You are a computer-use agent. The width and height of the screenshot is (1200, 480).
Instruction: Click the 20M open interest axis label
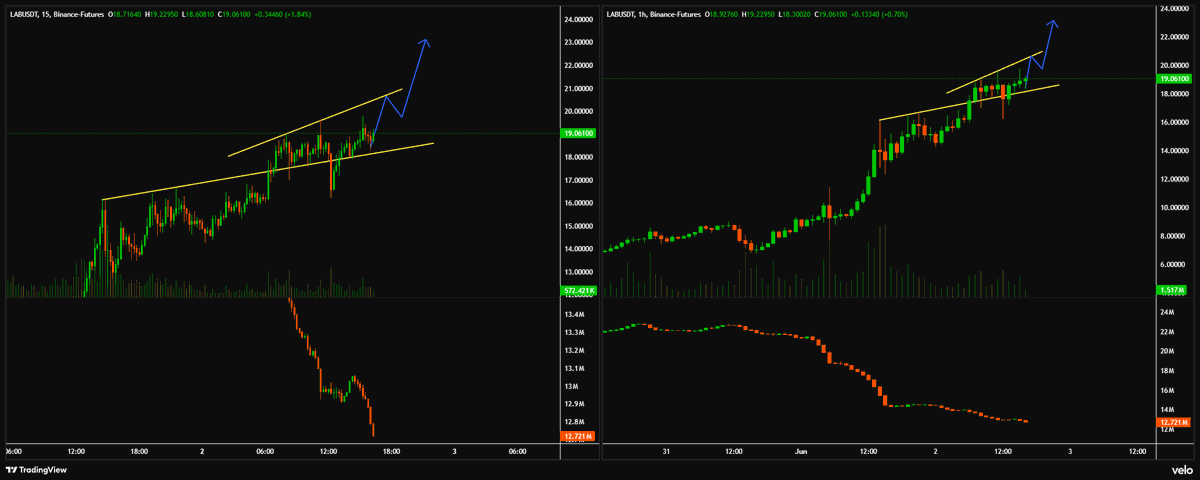(1166, 351)
